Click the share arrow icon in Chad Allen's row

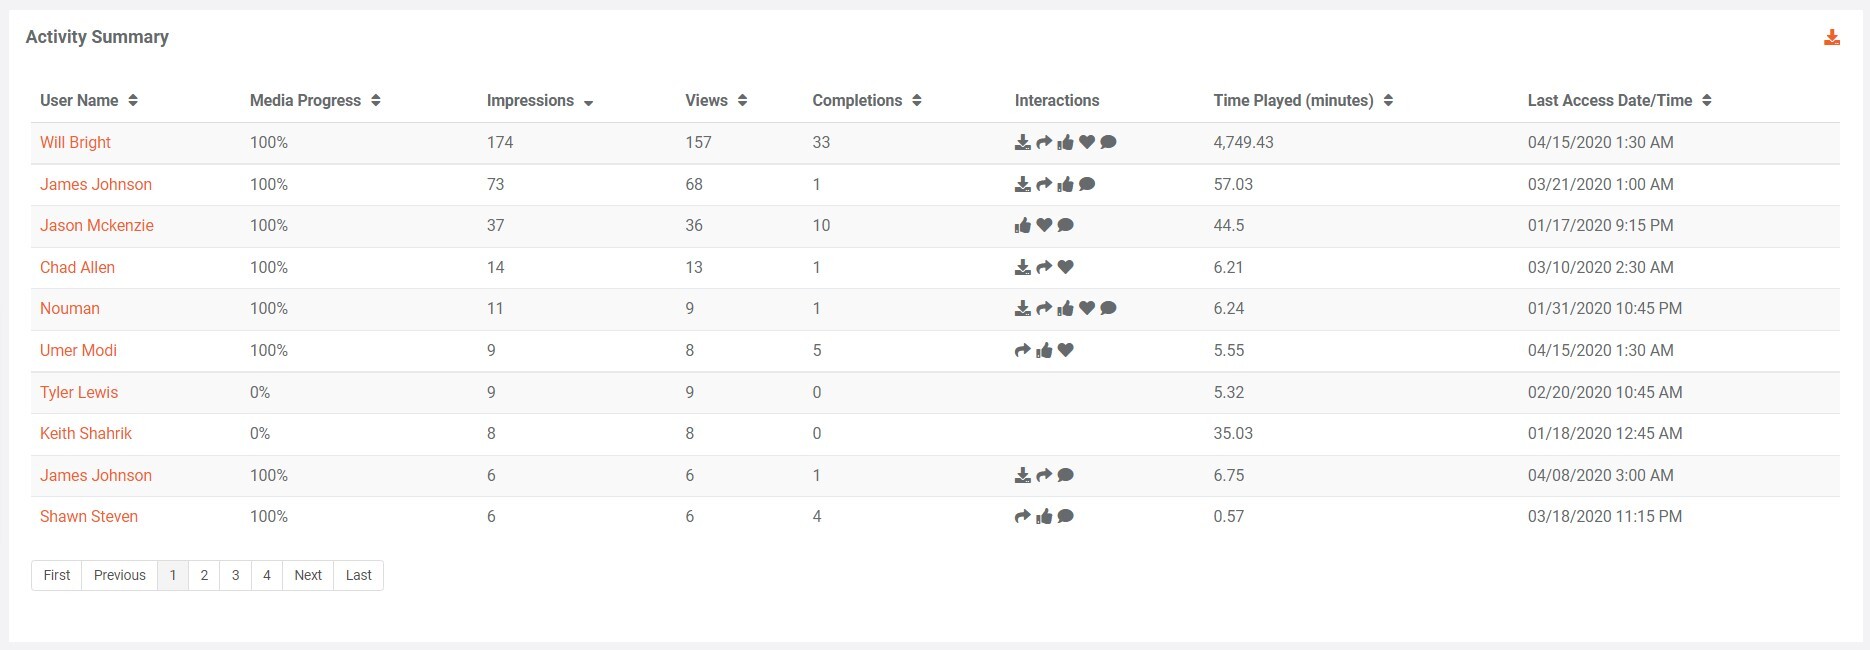[x=1044, y=268]
